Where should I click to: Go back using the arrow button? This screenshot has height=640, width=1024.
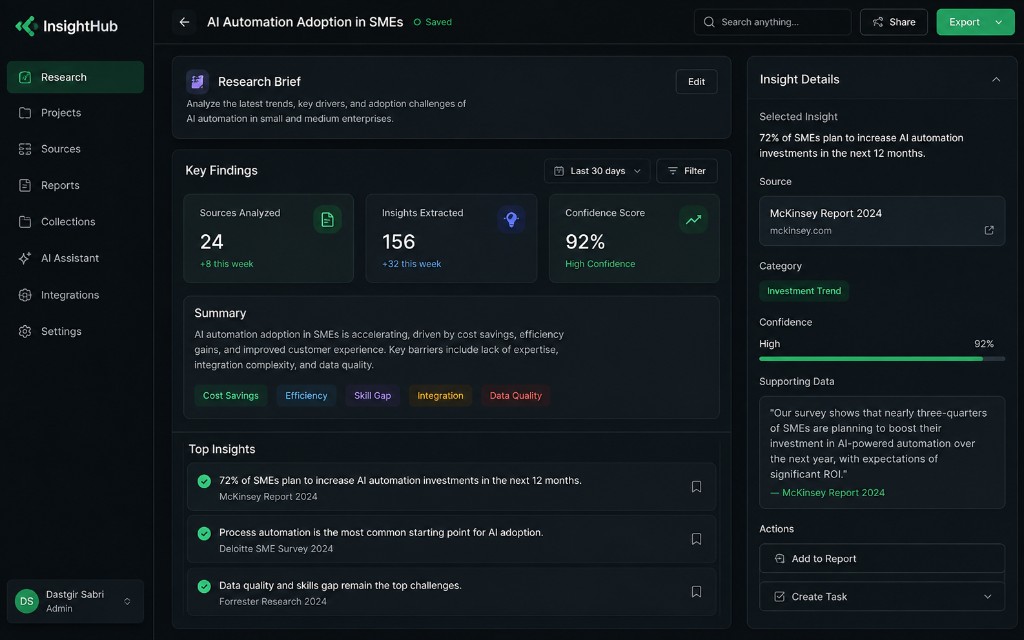click(184, 22)
